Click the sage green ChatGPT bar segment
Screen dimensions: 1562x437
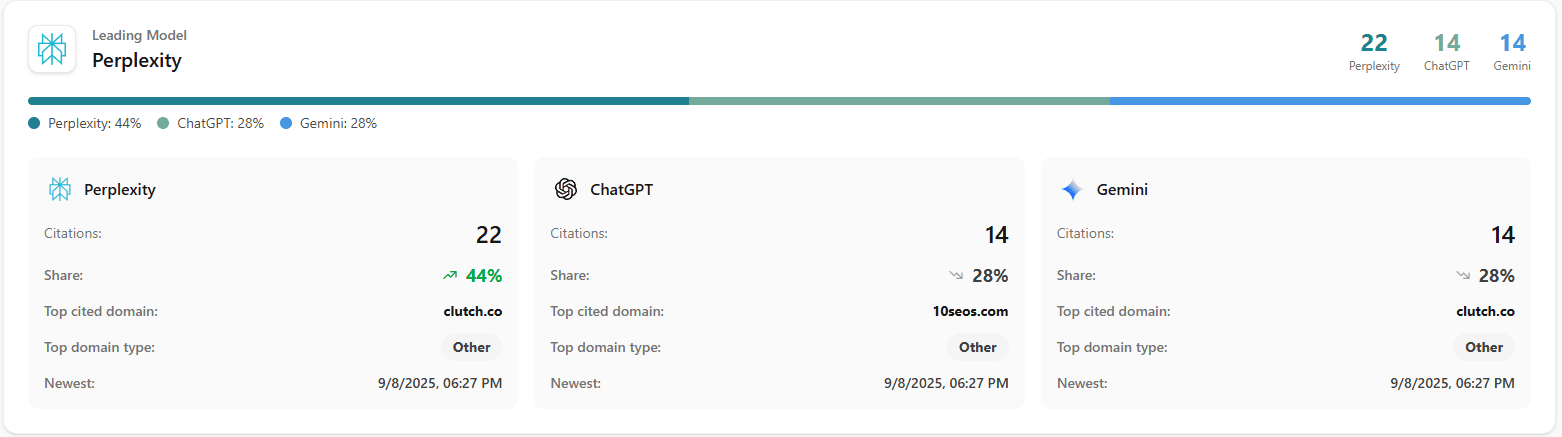coord(899,101)
